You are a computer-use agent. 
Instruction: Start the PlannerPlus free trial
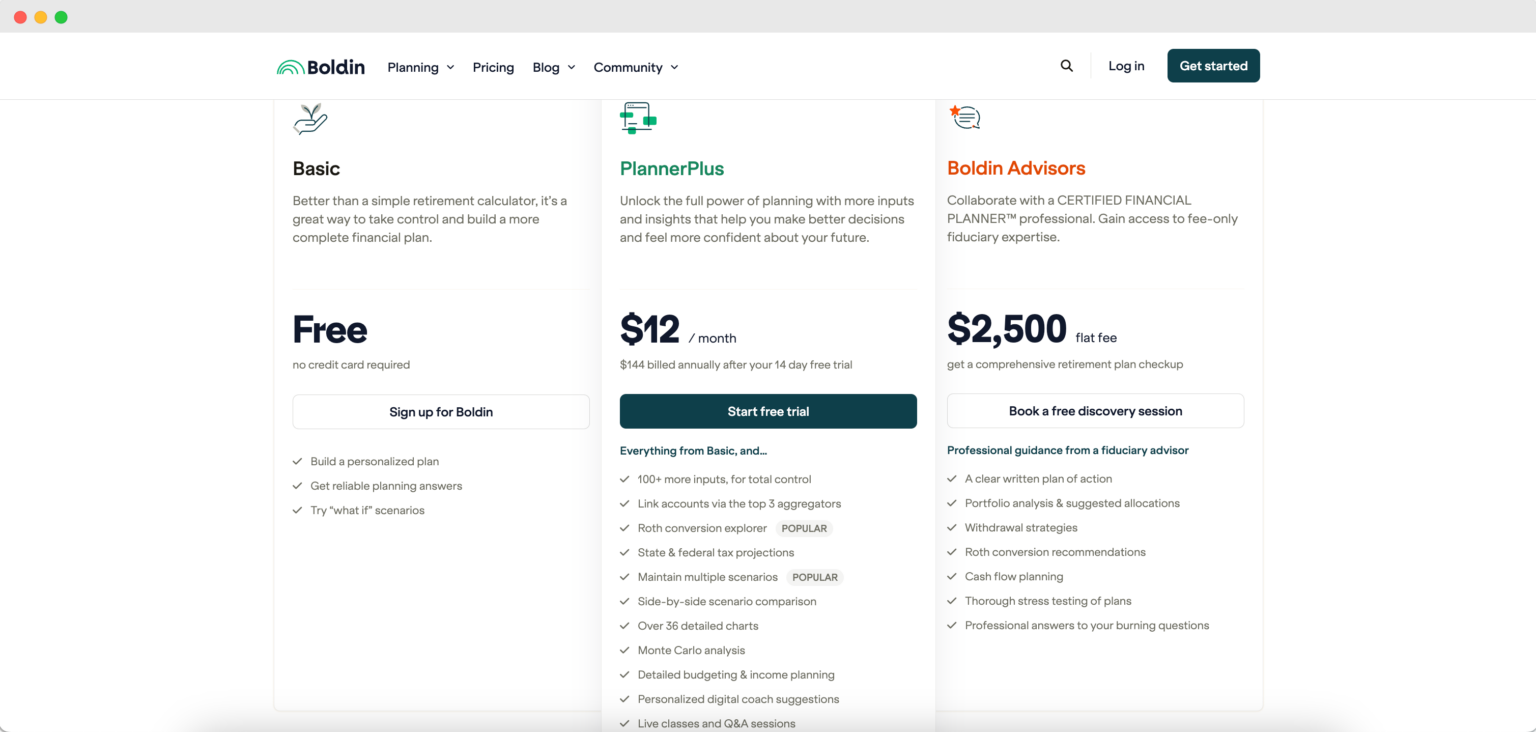[768, 411]
